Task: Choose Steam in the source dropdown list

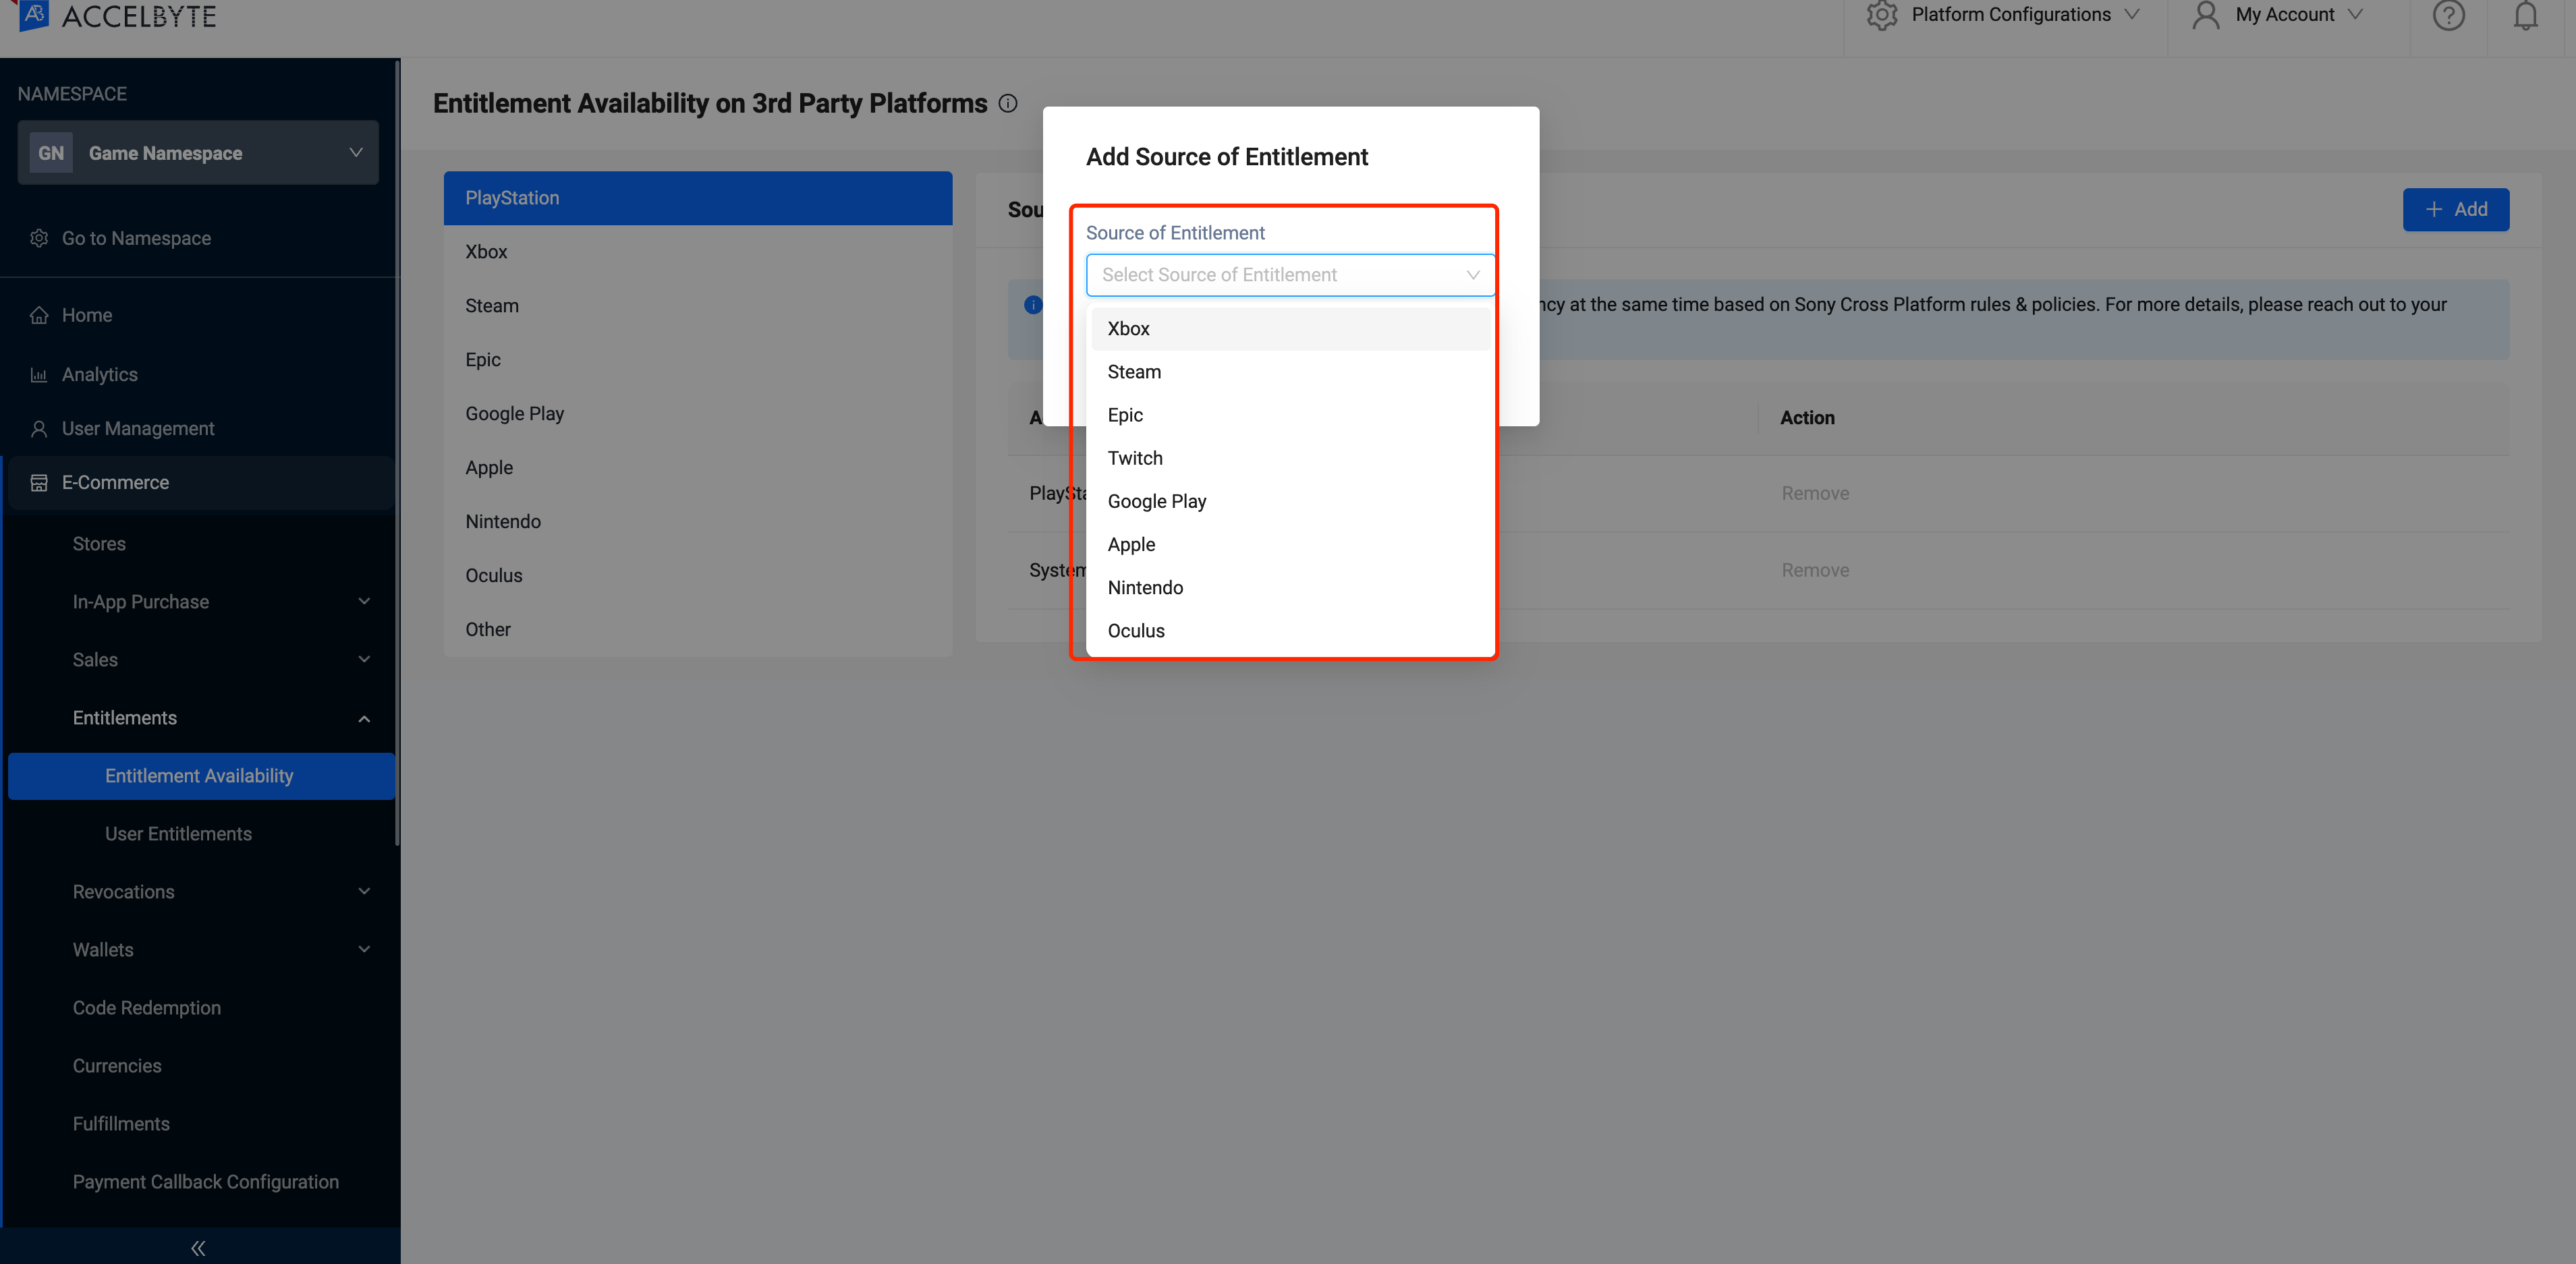Action: click(1290, 372)
